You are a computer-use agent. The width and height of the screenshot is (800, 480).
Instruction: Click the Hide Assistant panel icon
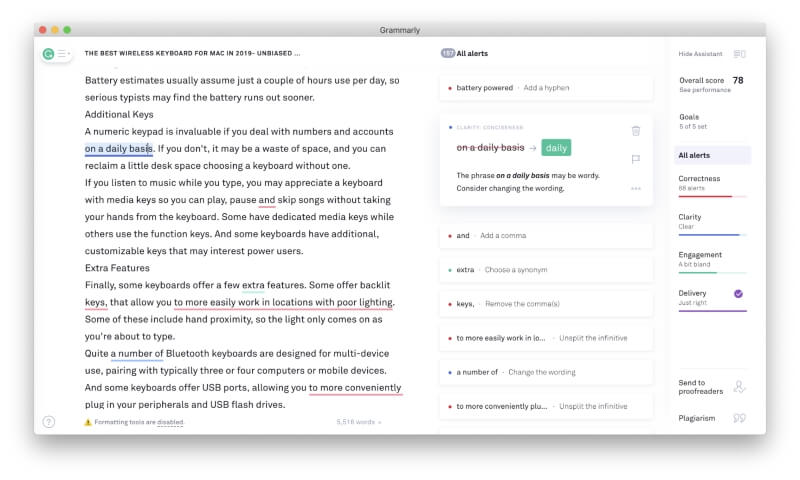pos(739,54)
